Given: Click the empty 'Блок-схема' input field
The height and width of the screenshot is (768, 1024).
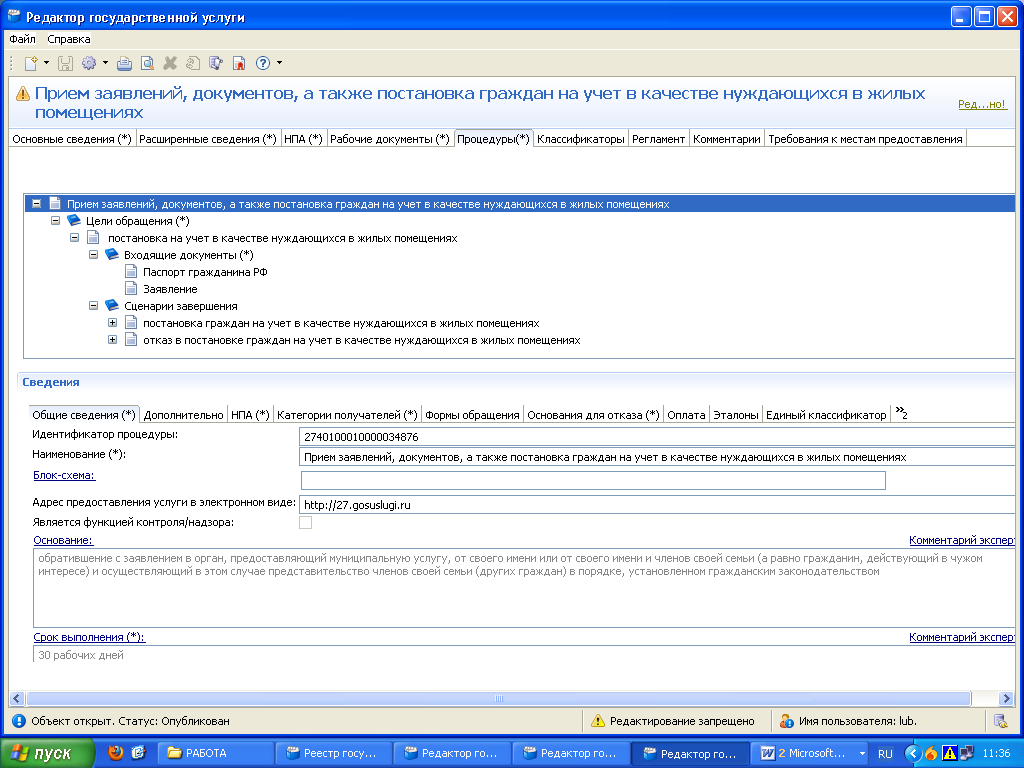Looking at the screenshot, I should pos(593,480).
